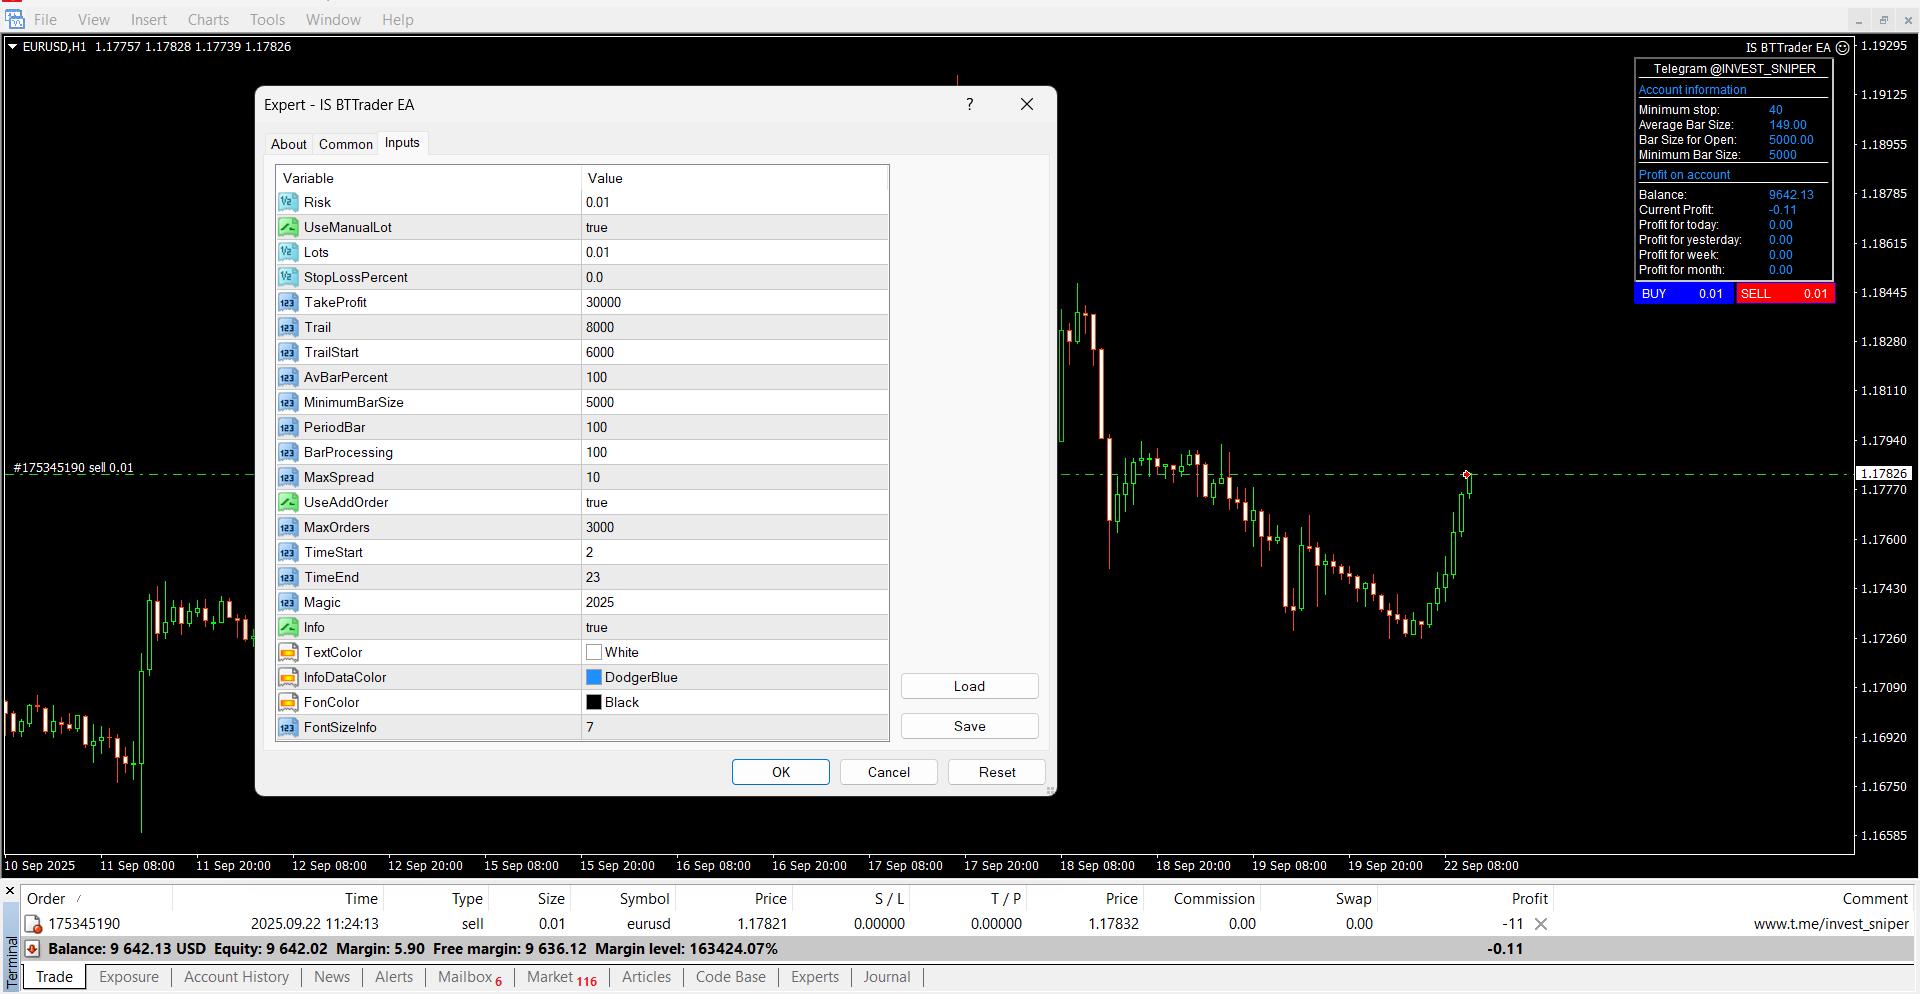Switch to the Common tab
Image resolution: width=1920 pixels, height=994 pixels.
(x=345, y=143)
